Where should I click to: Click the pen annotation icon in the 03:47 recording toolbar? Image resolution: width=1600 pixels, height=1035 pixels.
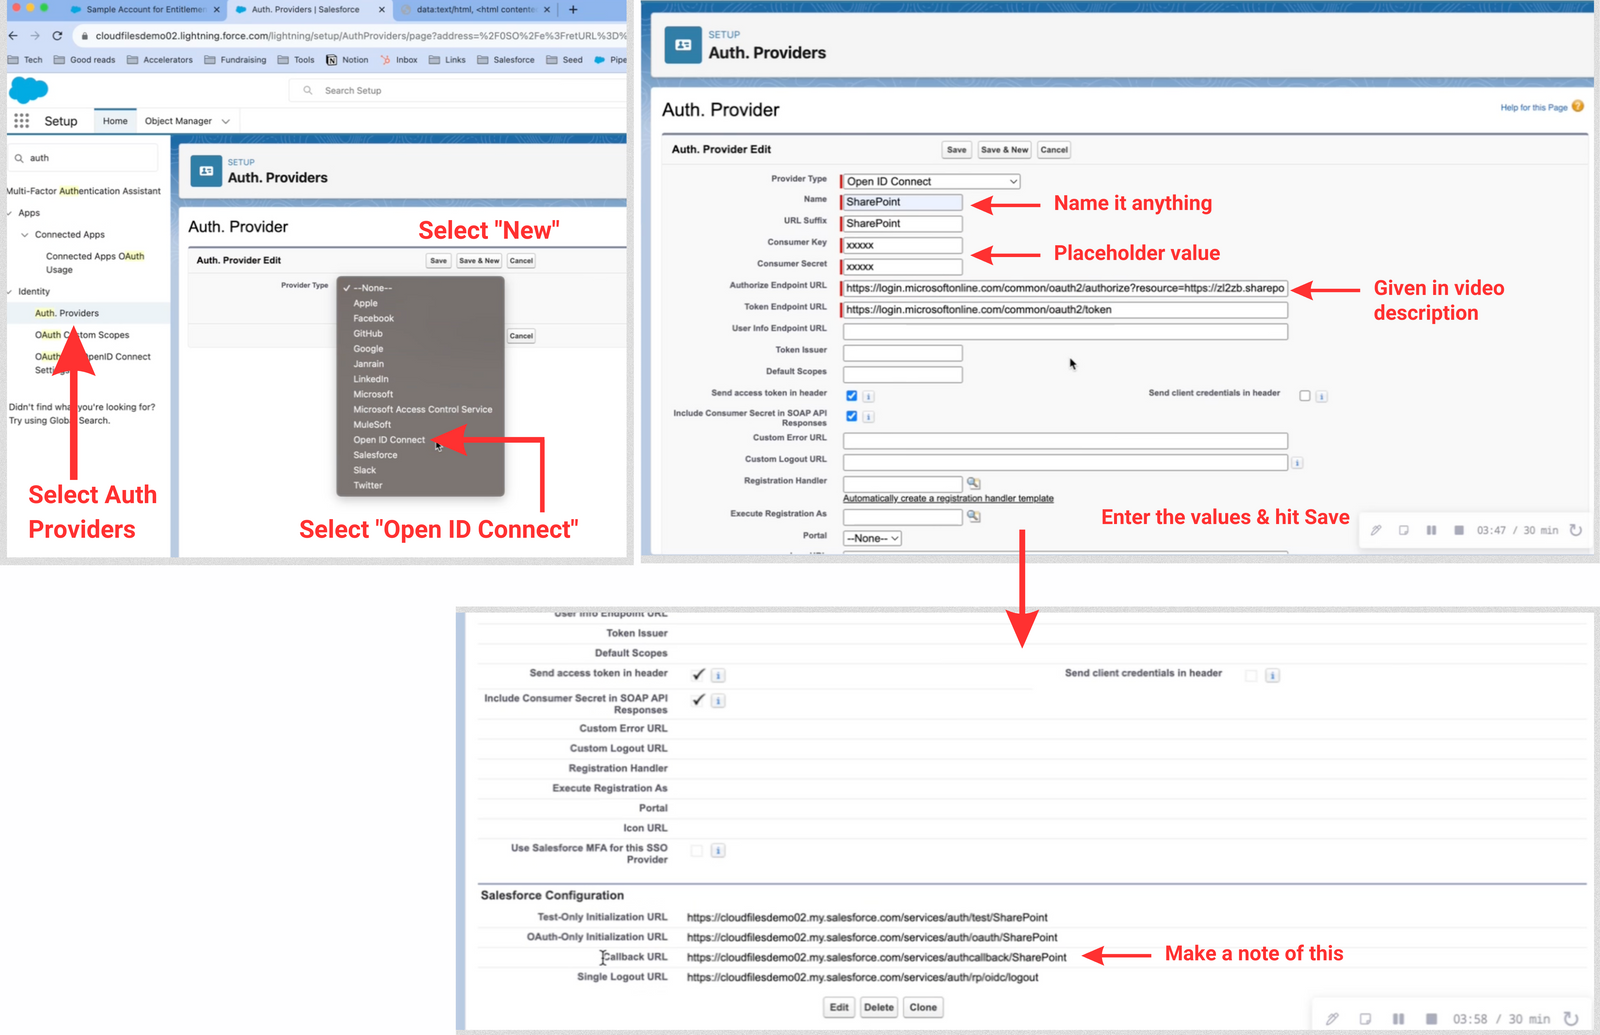tap(1376, 530)
